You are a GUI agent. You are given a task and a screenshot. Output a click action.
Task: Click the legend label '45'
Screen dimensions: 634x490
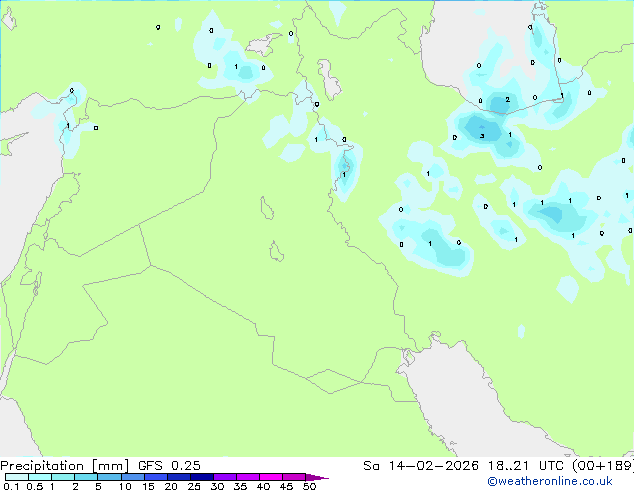pyautogui.click(x=286, y=486)
